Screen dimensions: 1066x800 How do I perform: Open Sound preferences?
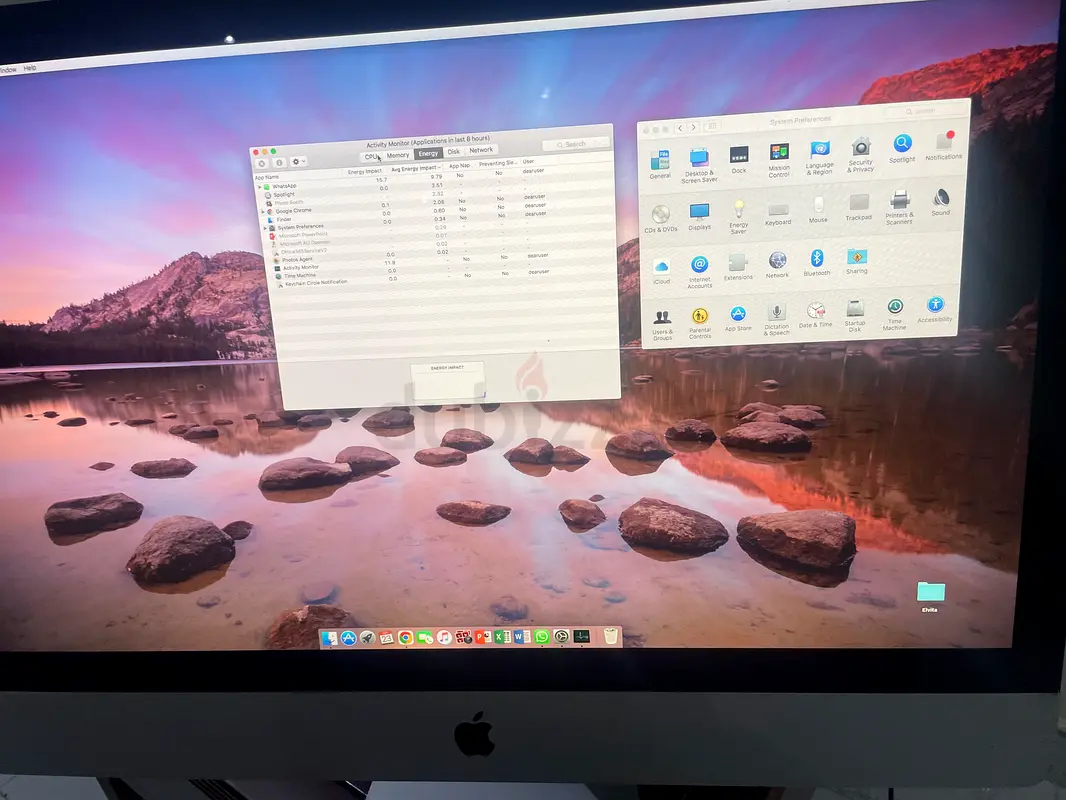click(941, 202)
